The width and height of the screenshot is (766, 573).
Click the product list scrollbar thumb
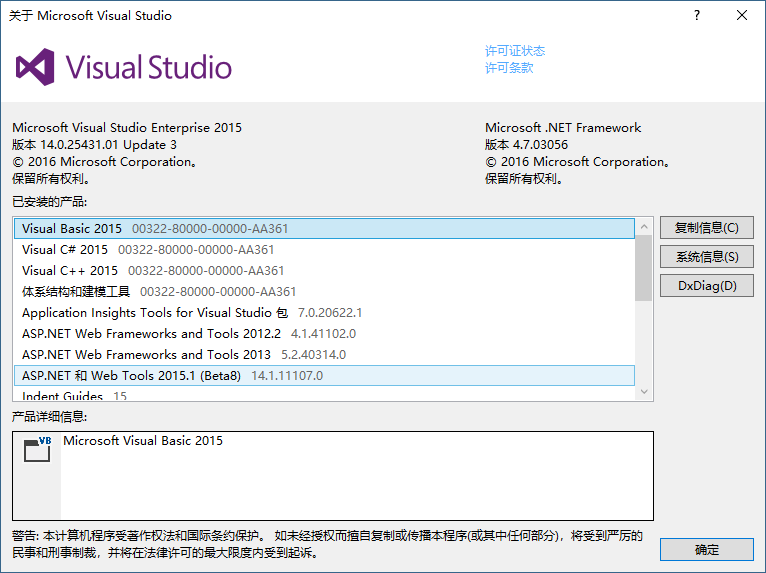[x=644, y=268]
